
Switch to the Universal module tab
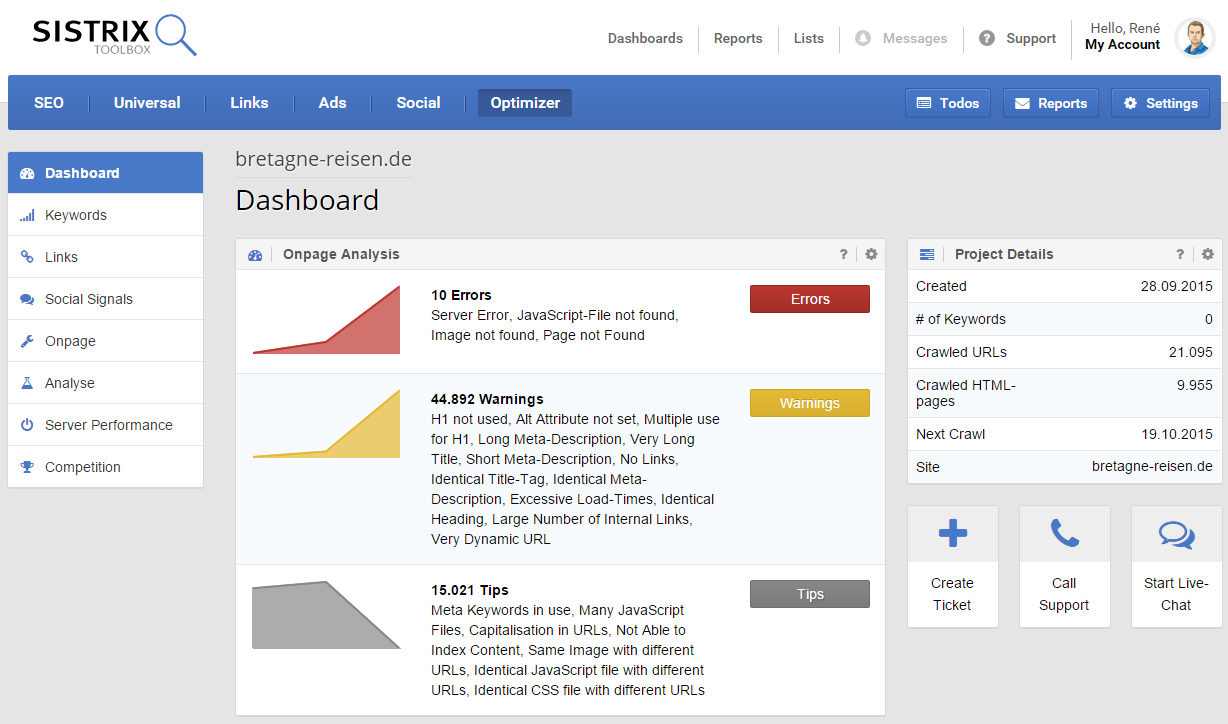click(147, 103)
